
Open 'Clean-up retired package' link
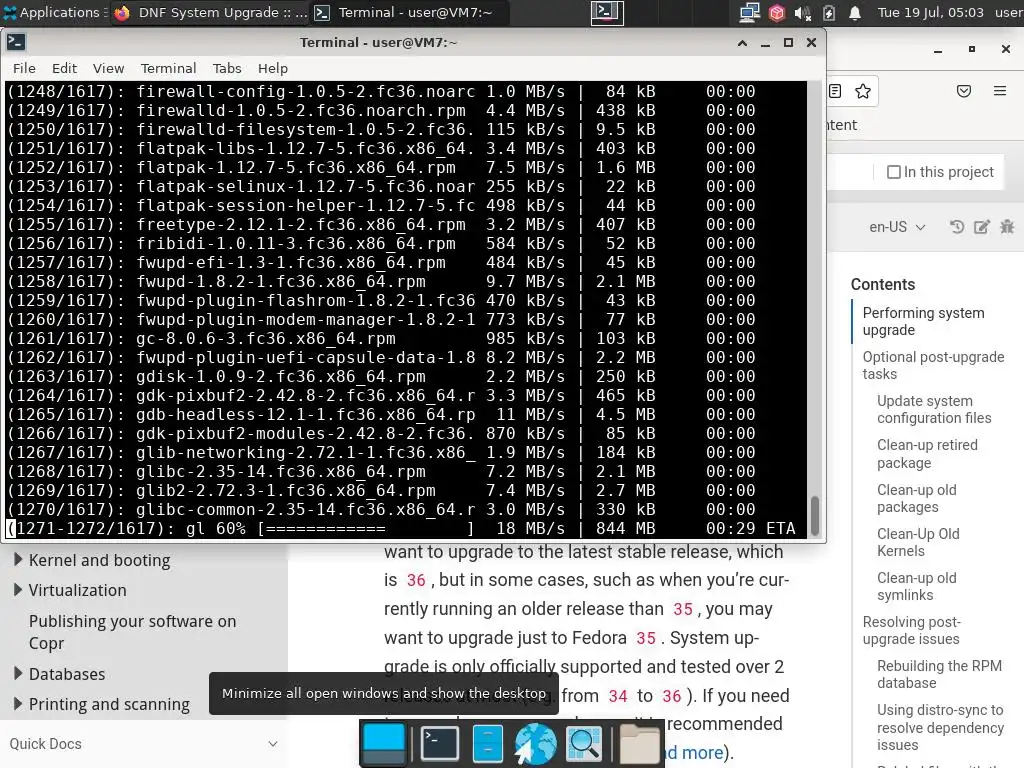[x=927, y=454]
